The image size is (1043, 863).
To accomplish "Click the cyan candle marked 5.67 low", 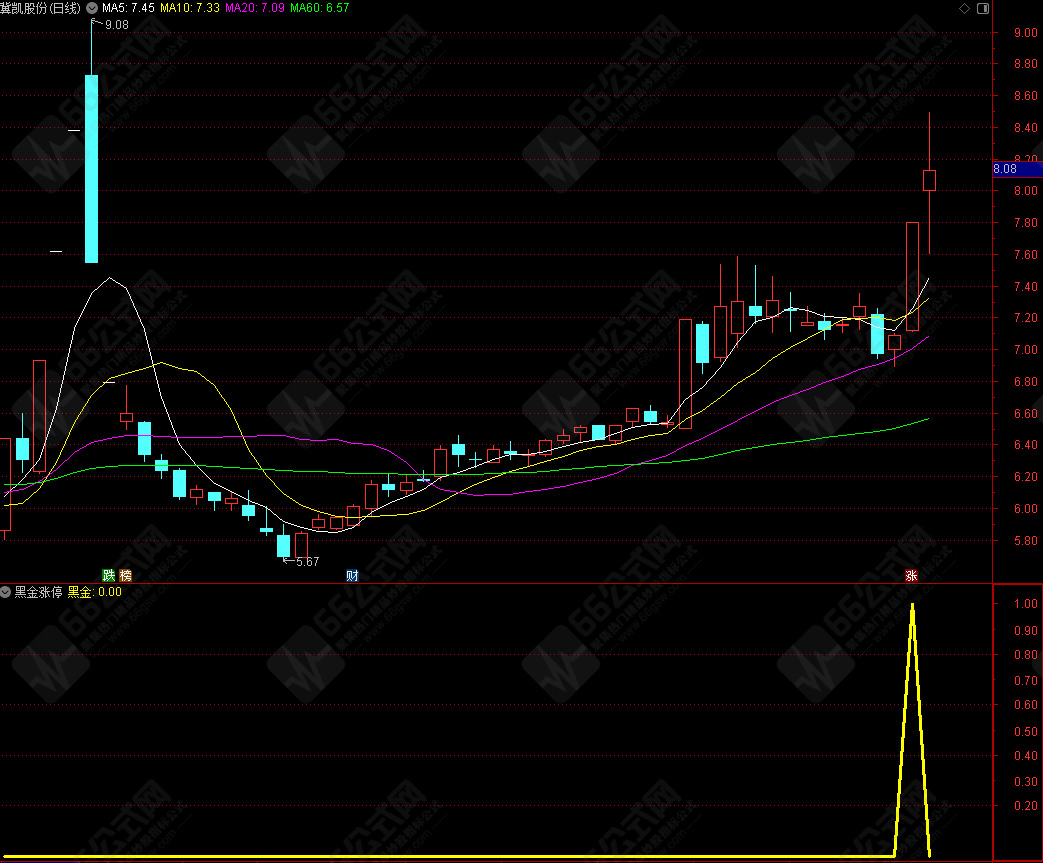I will pos(283,546).
